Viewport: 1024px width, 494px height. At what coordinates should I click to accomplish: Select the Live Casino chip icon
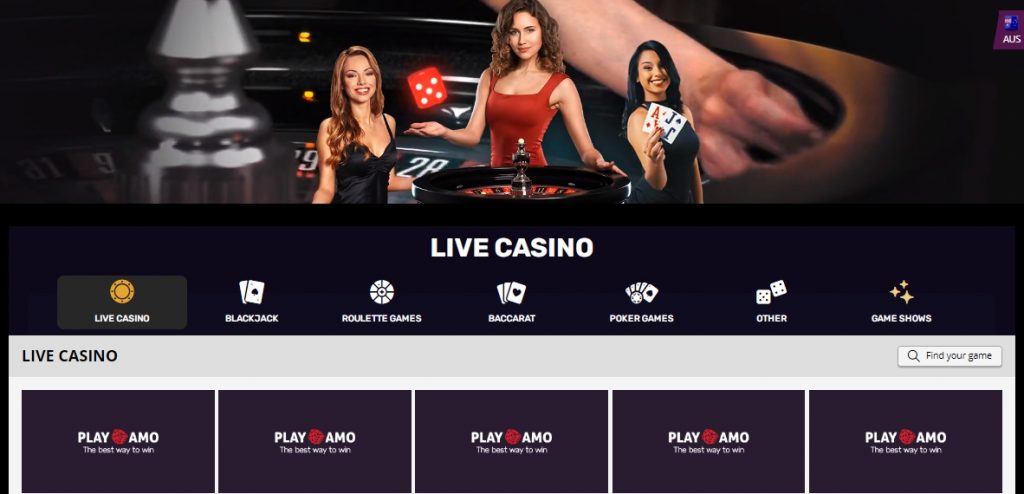pos(122,291)
